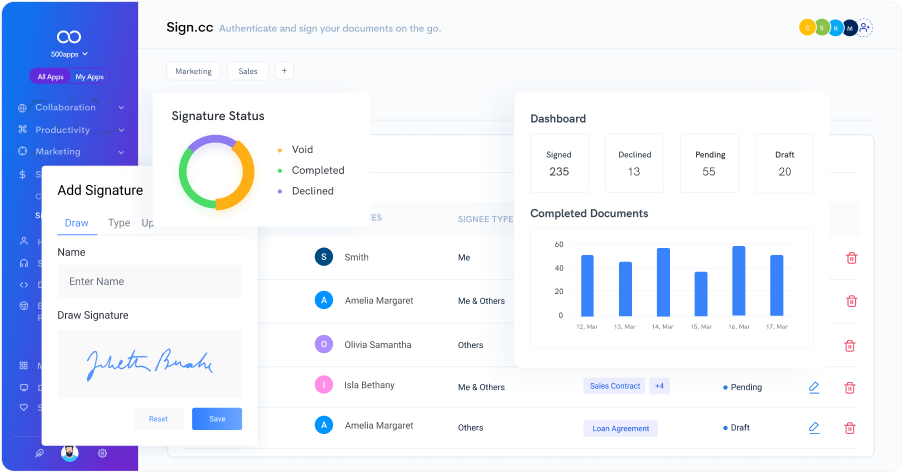Screen dimensions: 902x472
Task: Select the Sales tab
Action: [x=248, y=71]
